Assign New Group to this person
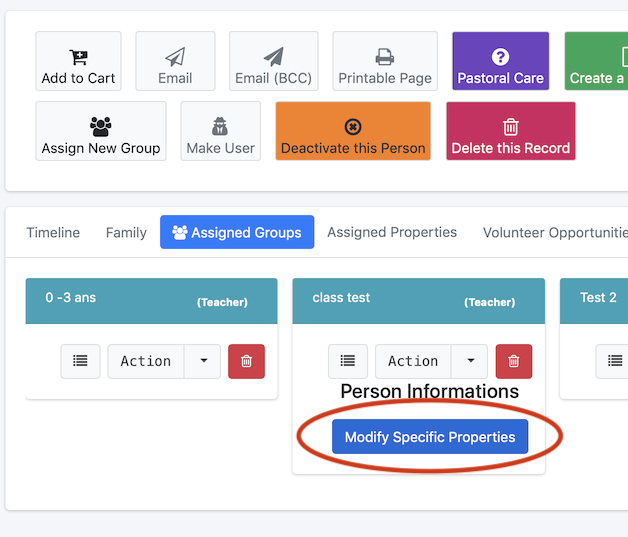The image size is (628, 537). coord(101,131)
